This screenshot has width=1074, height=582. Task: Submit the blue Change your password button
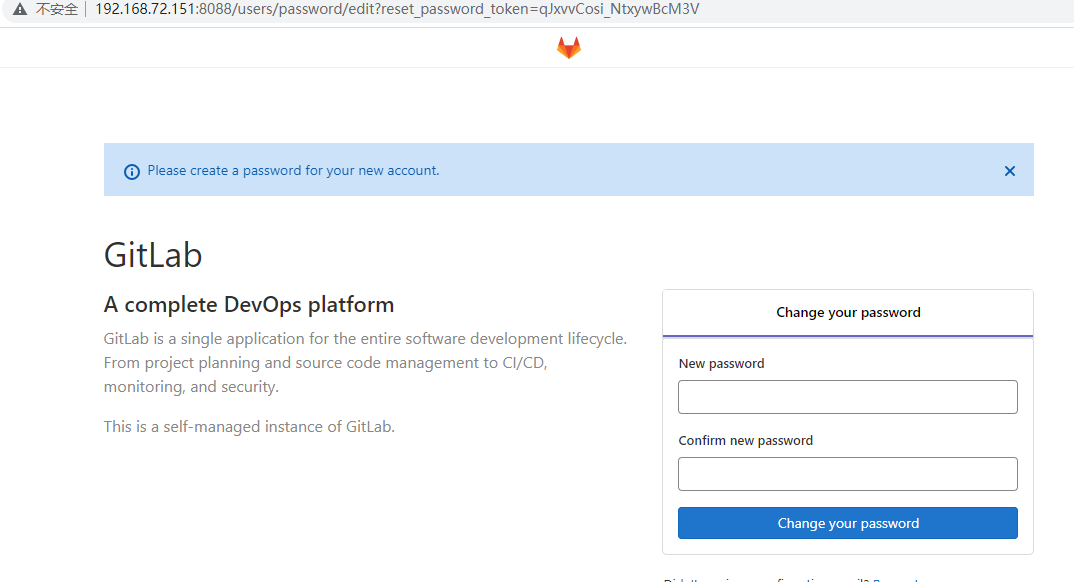(847, 523)
